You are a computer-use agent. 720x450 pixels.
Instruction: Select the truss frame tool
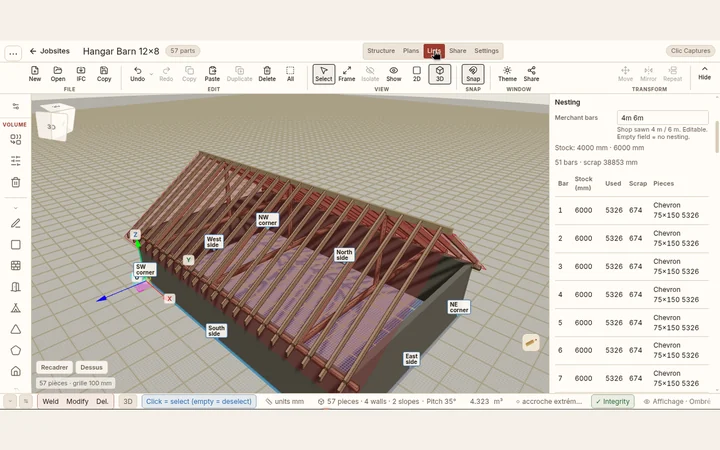coord(16,308)
